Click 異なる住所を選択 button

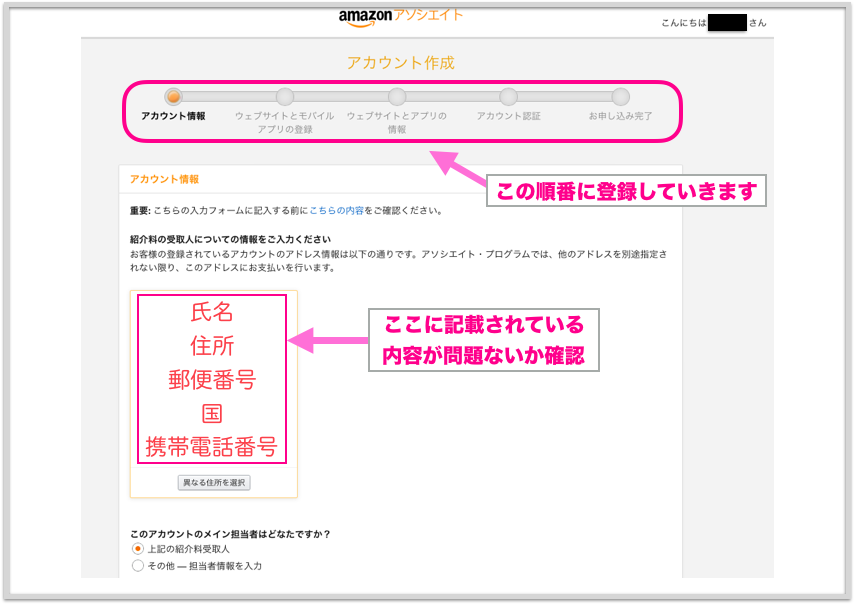click(x=214, y=483)
